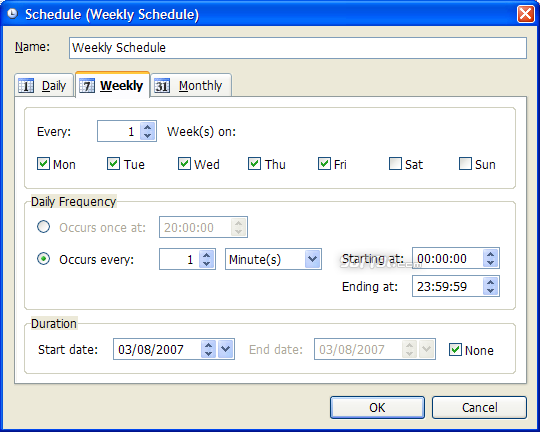
Task: Uncheck the Thu checkbox
Action: pyautogui.click(x=255, y=164)
